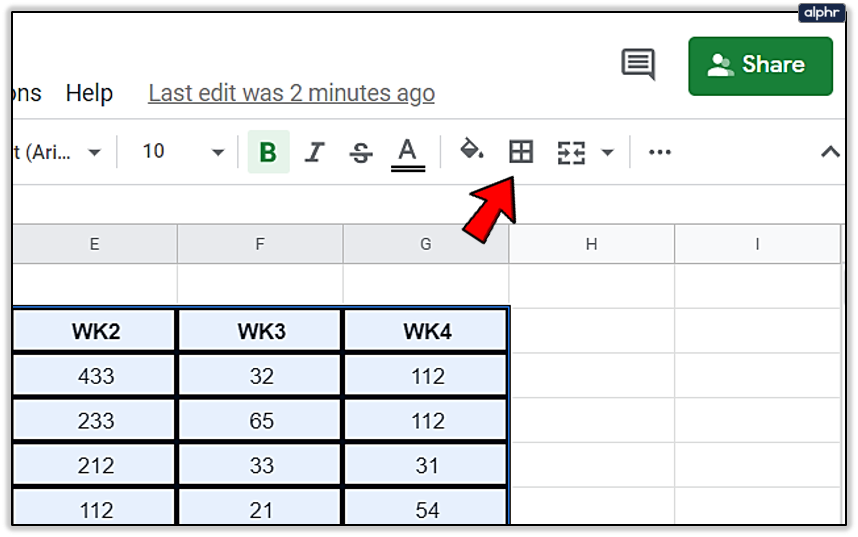Select column F header
The image size is (858, 537).
260,244
